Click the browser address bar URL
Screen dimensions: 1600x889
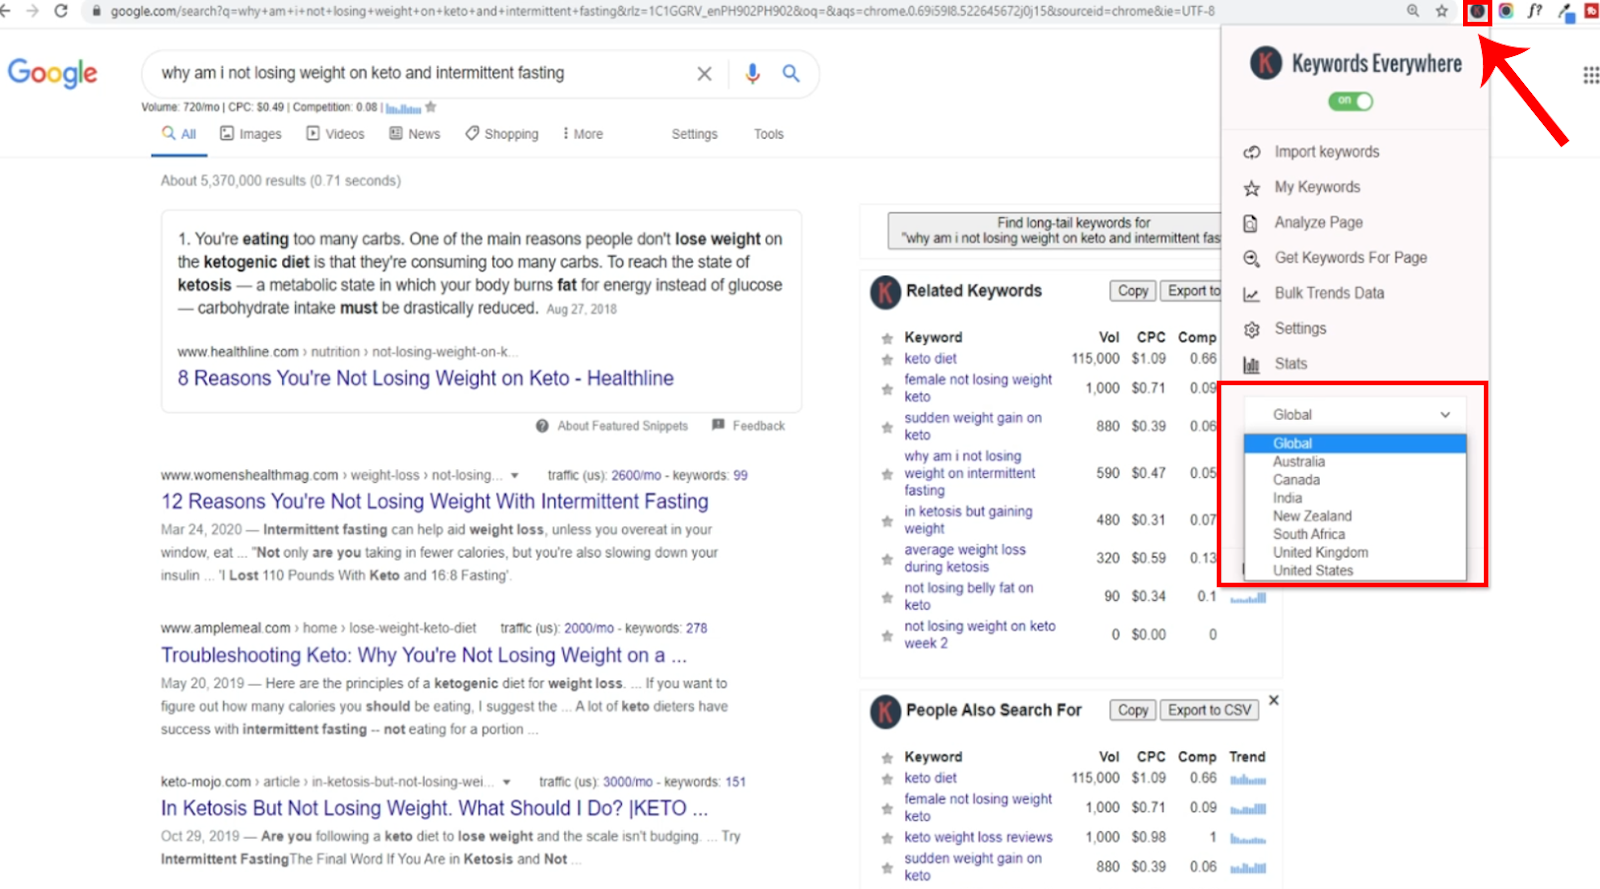662,11
